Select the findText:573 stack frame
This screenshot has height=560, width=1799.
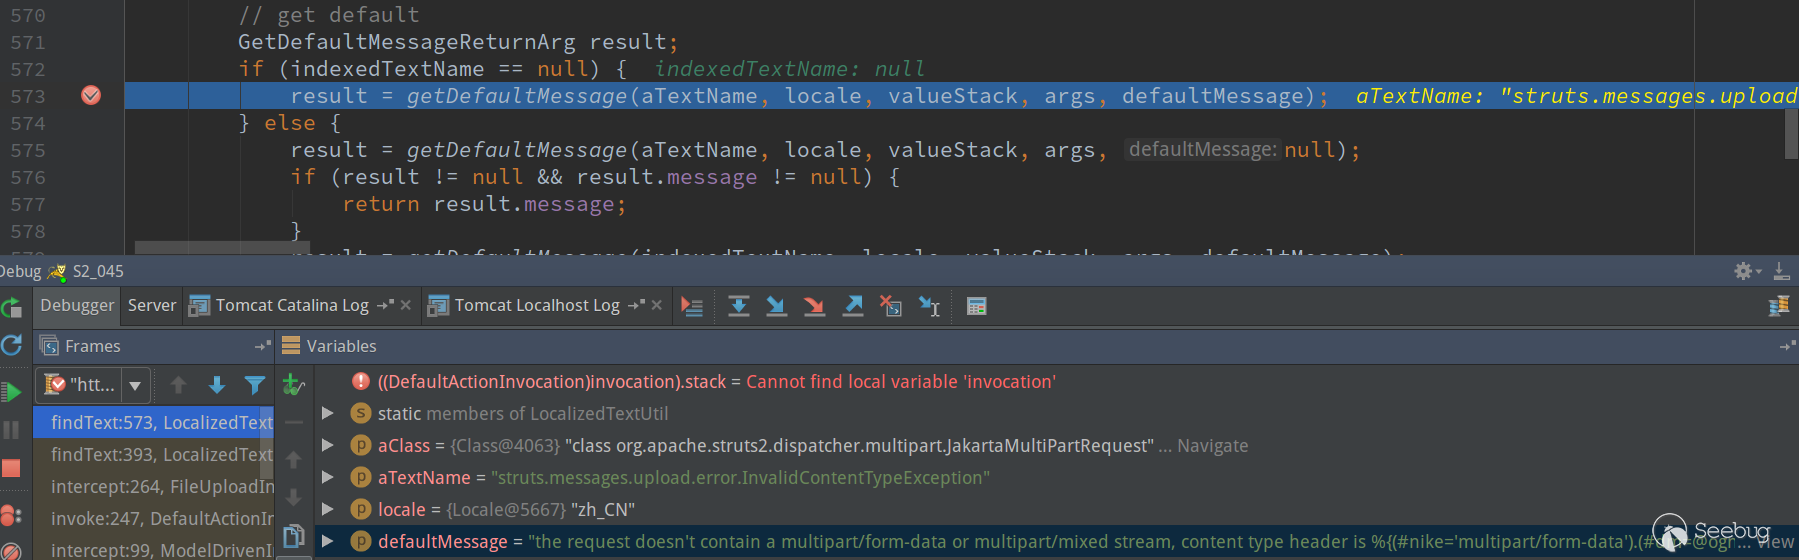tap(154, 422)
